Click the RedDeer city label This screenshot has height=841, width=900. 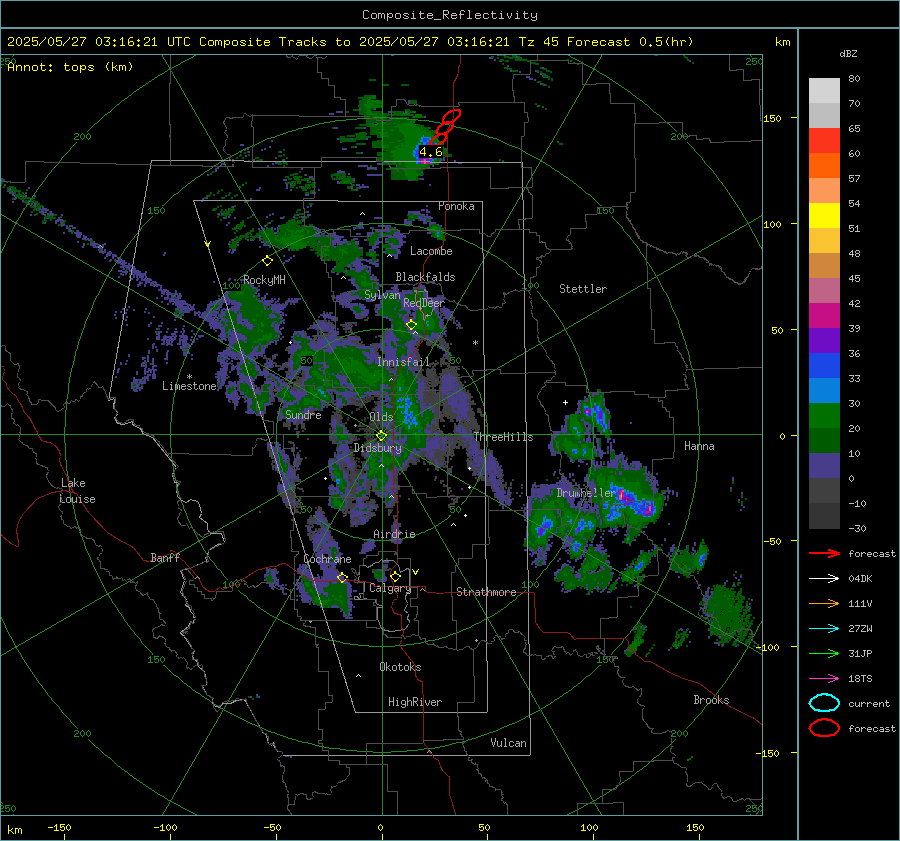click(x=424, y=303)
